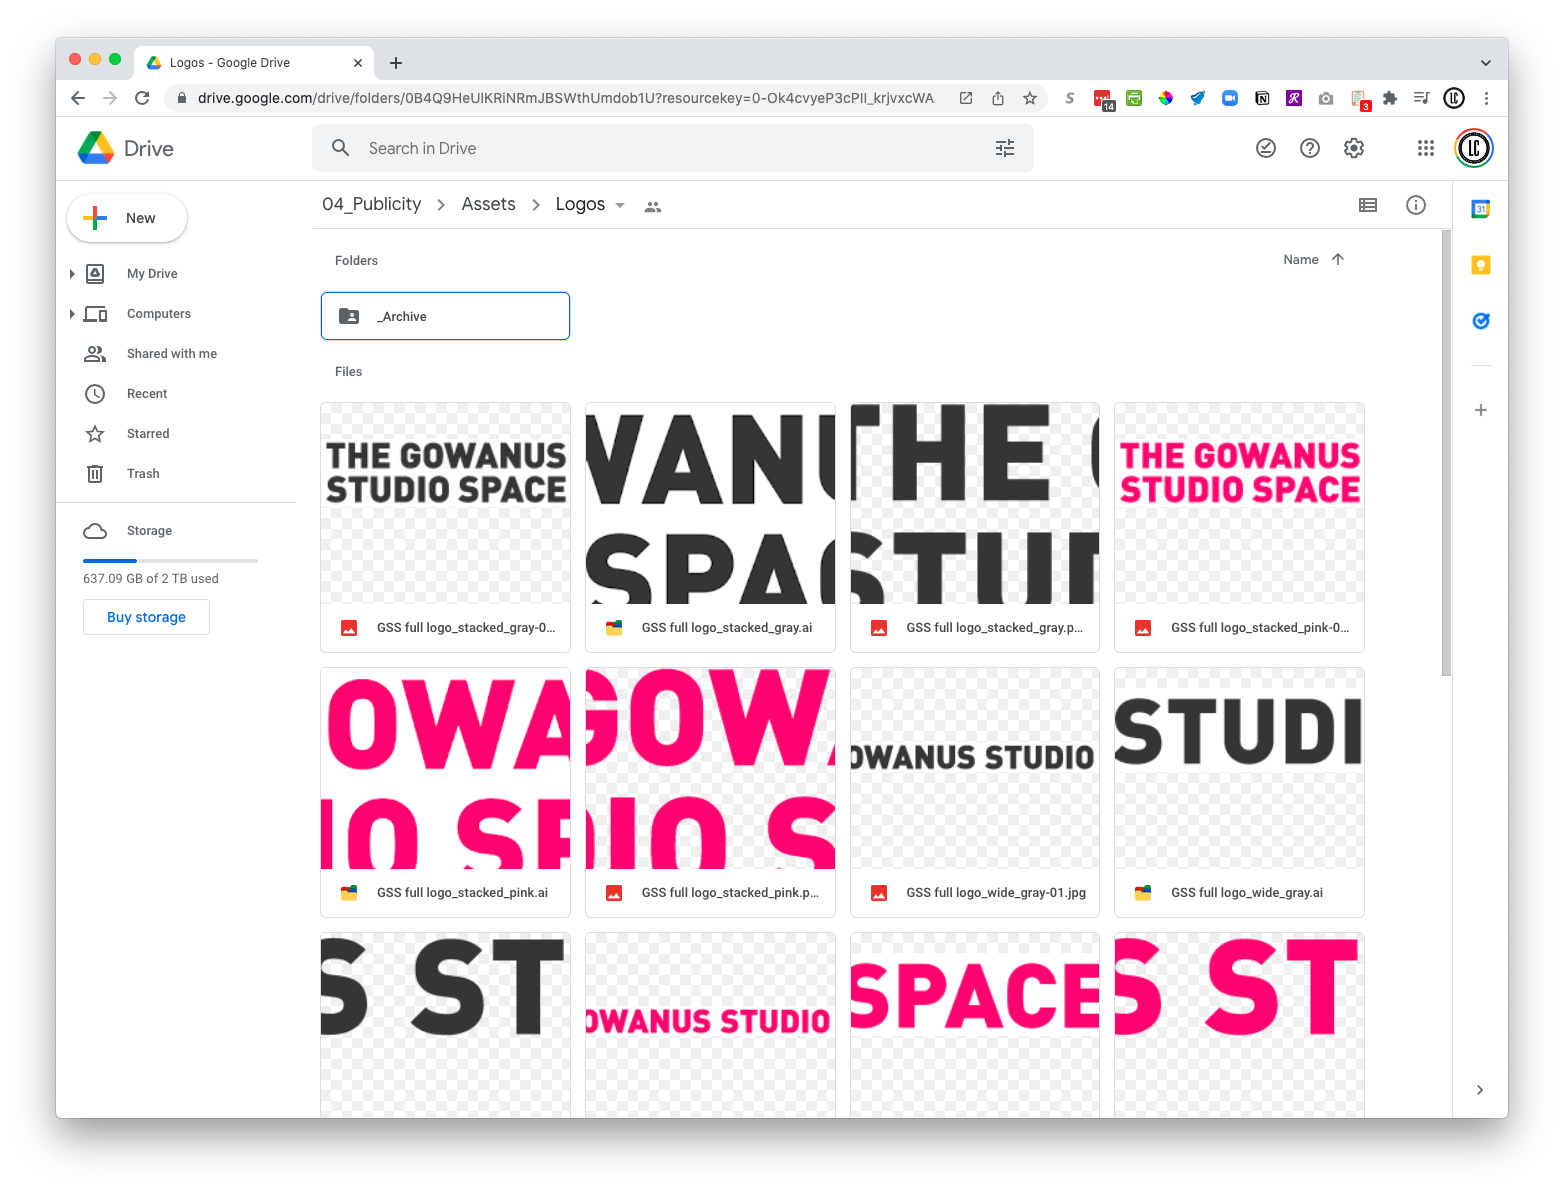Go to Assets breadcrumb
The image size is (1564, 1192).
pos(488,204)
